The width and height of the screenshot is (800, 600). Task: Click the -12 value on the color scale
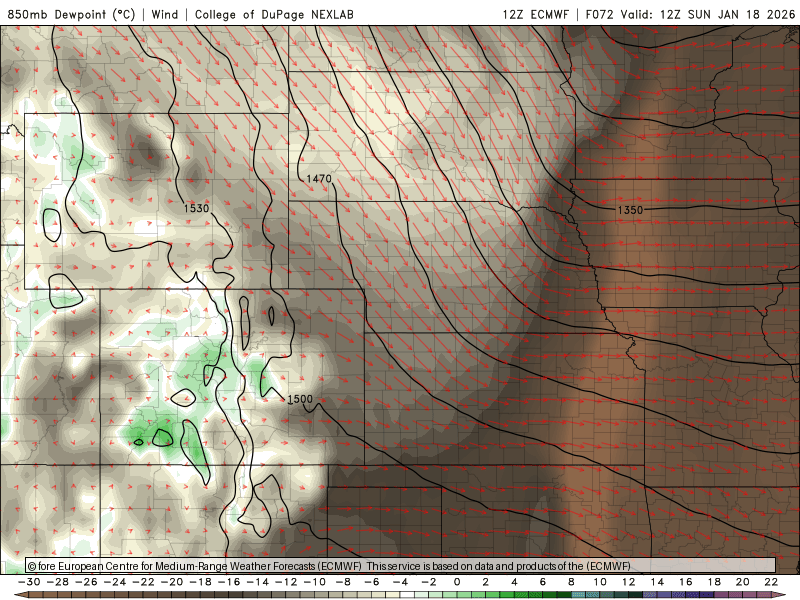click(286, 582)
